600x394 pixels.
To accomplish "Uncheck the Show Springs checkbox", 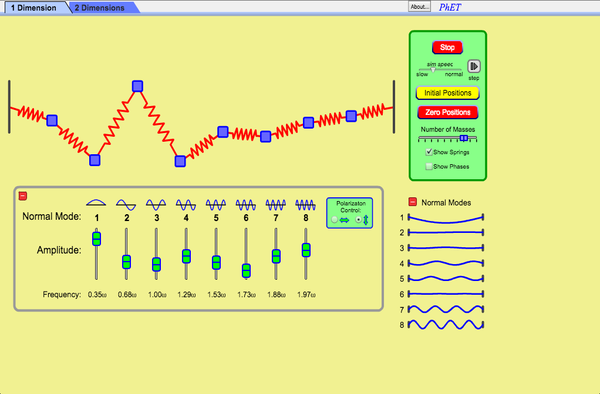I will [429, 152].
